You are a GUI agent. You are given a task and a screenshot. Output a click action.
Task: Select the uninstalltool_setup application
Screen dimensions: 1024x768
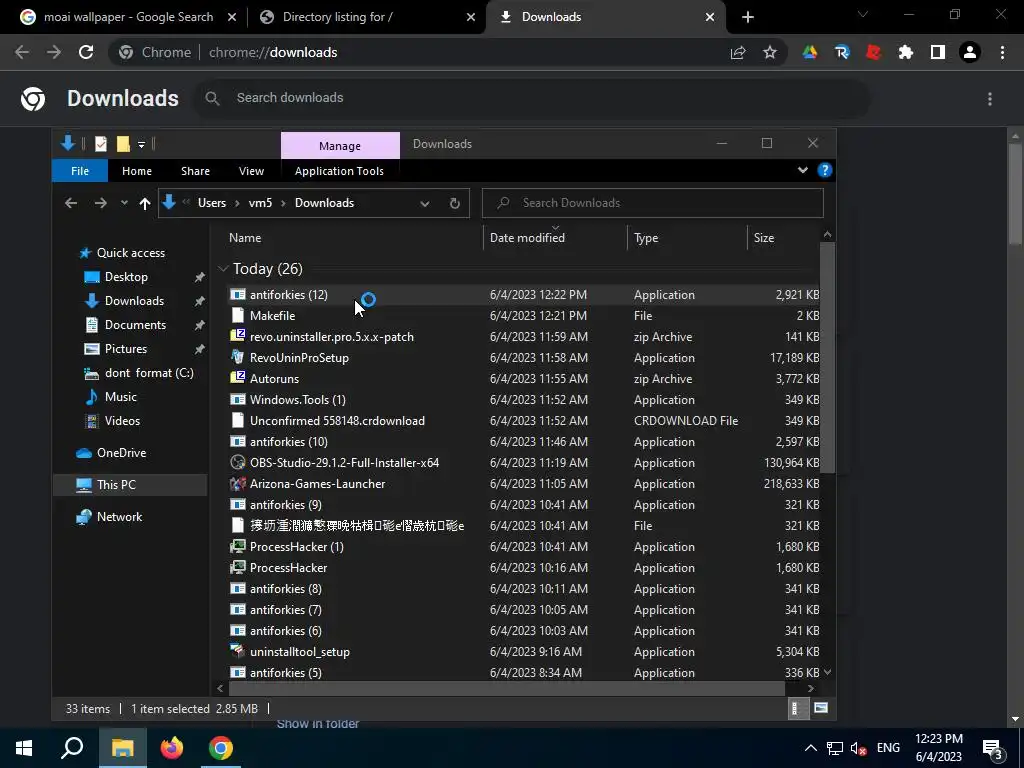(x=521, y=651)
